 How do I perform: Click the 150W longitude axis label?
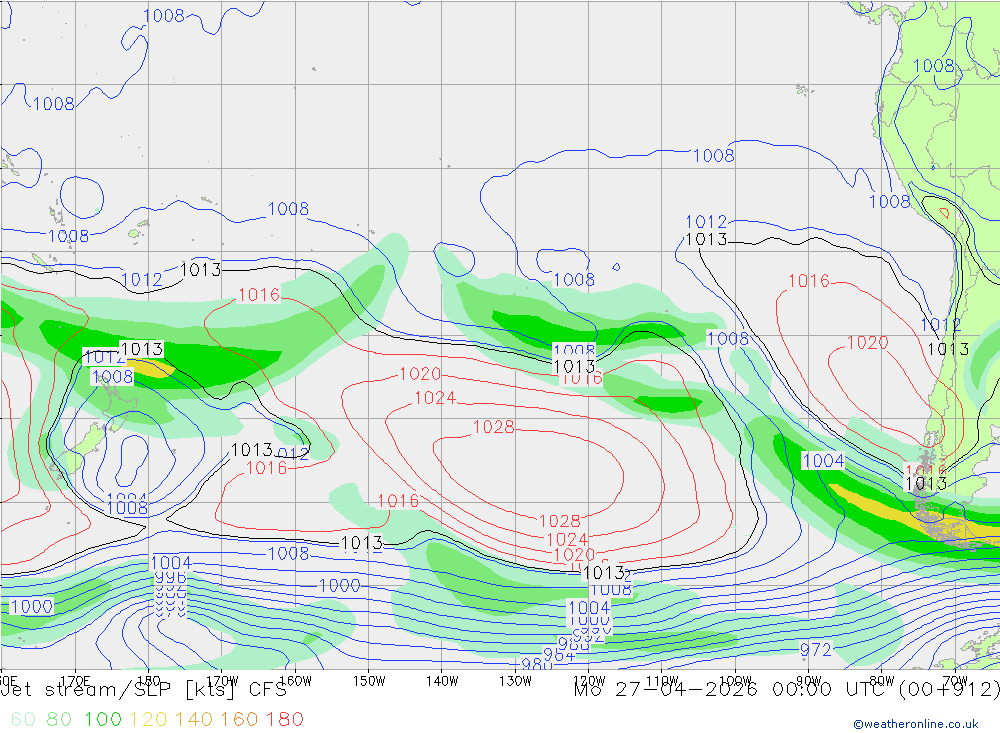coord(369,681)
